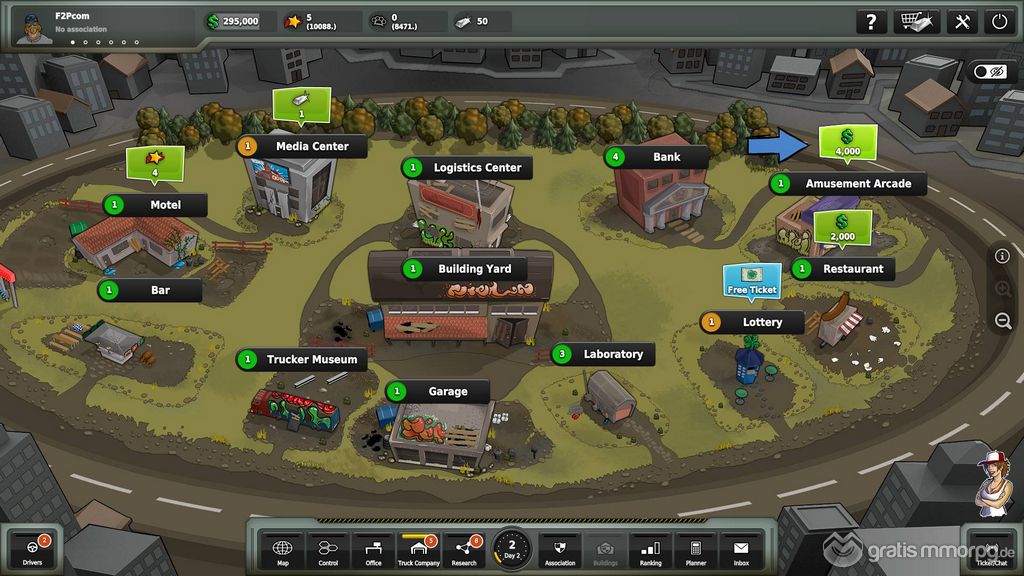Screen dimensions: 1024x576
Task: Open the Office menu icon
Action: 373,551
